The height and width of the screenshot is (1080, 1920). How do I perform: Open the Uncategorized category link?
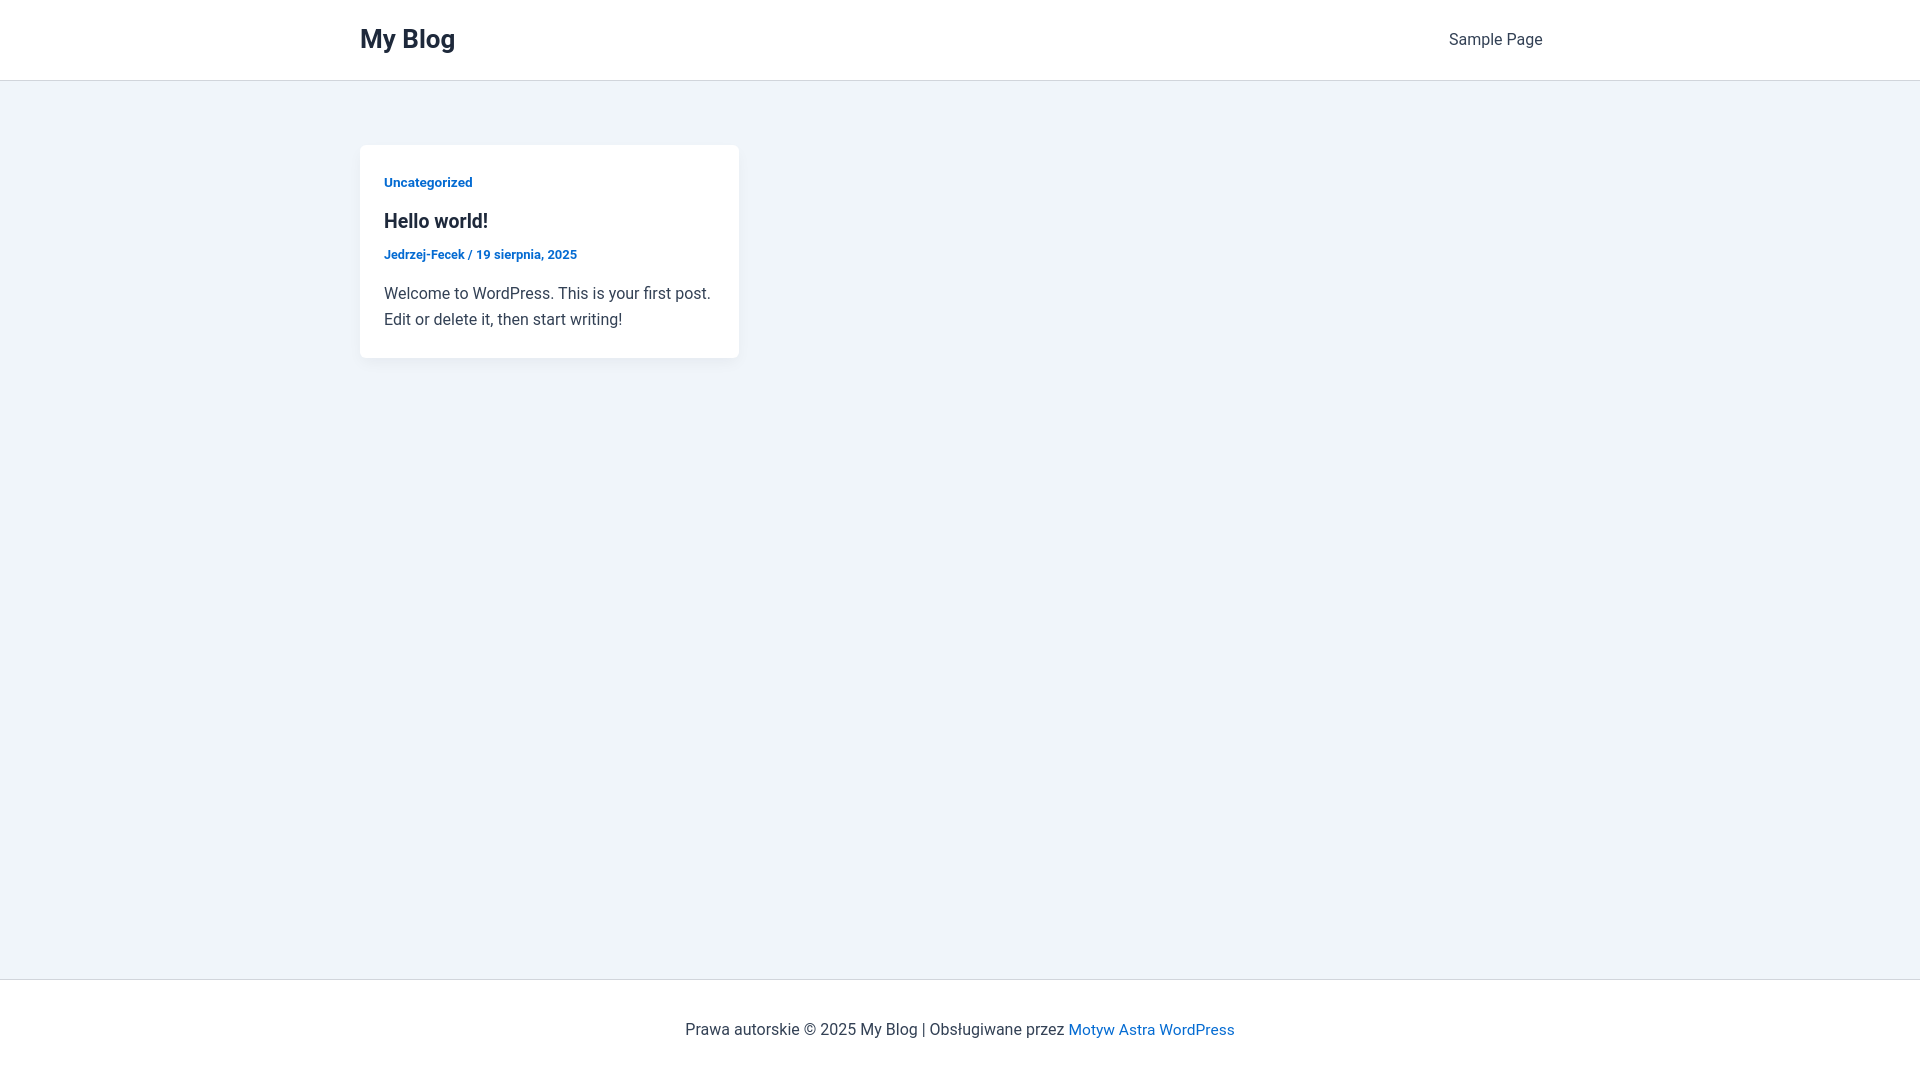pyautogui.click(x=428, y=182)
